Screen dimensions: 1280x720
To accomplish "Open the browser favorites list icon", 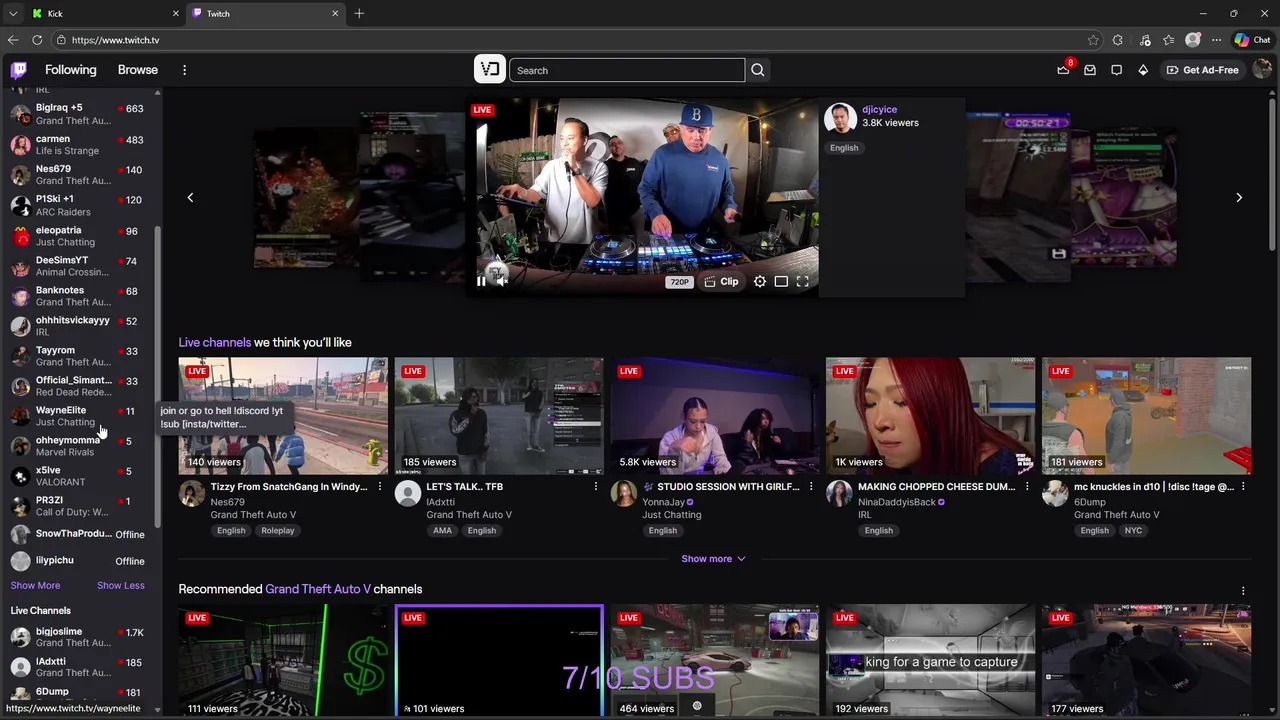I will pos(1168,40).
